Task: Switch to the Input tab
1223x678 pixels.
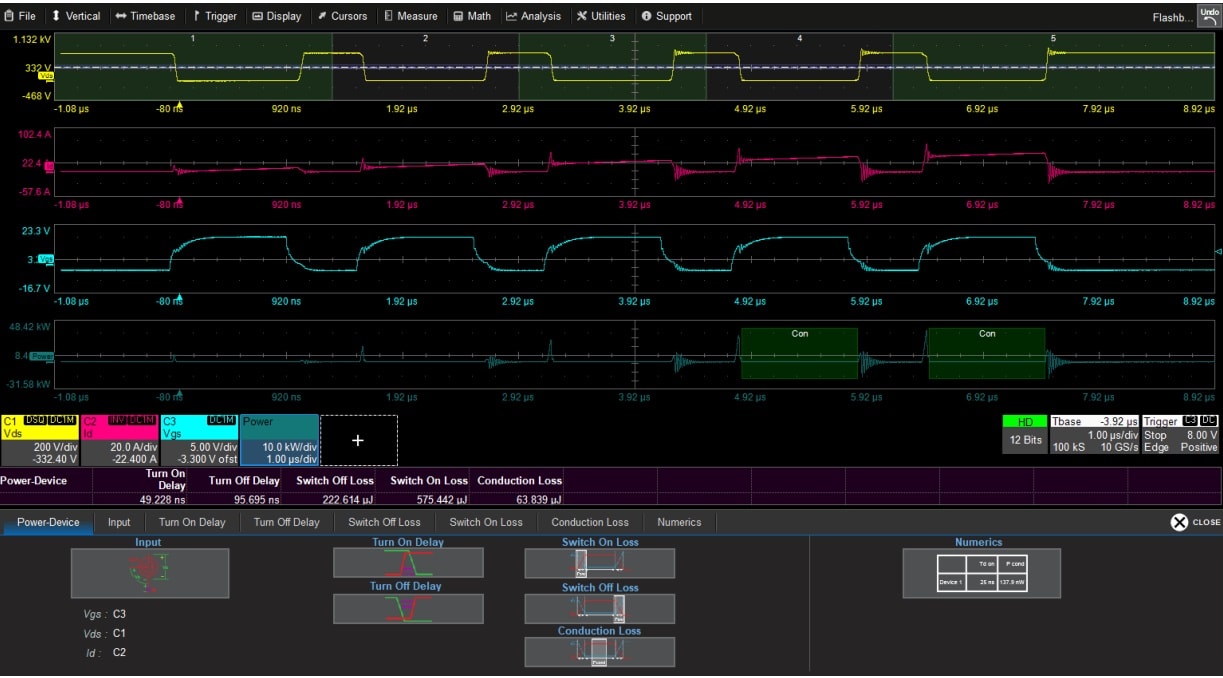Action: pyautogui.click(x=119, y=522)
